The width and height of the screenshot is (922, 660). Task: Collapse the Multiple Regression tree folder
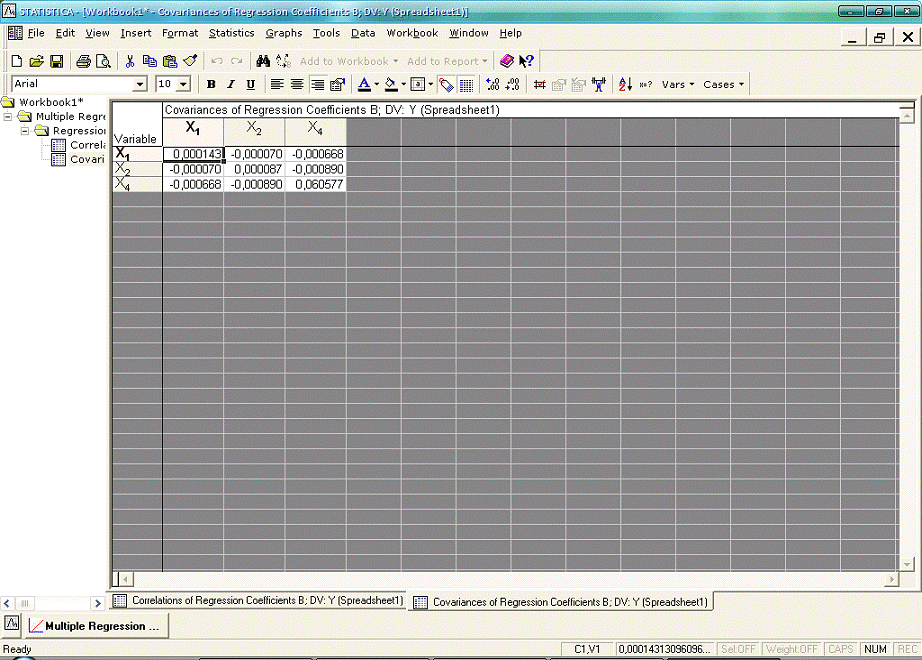tap(9, 117)
